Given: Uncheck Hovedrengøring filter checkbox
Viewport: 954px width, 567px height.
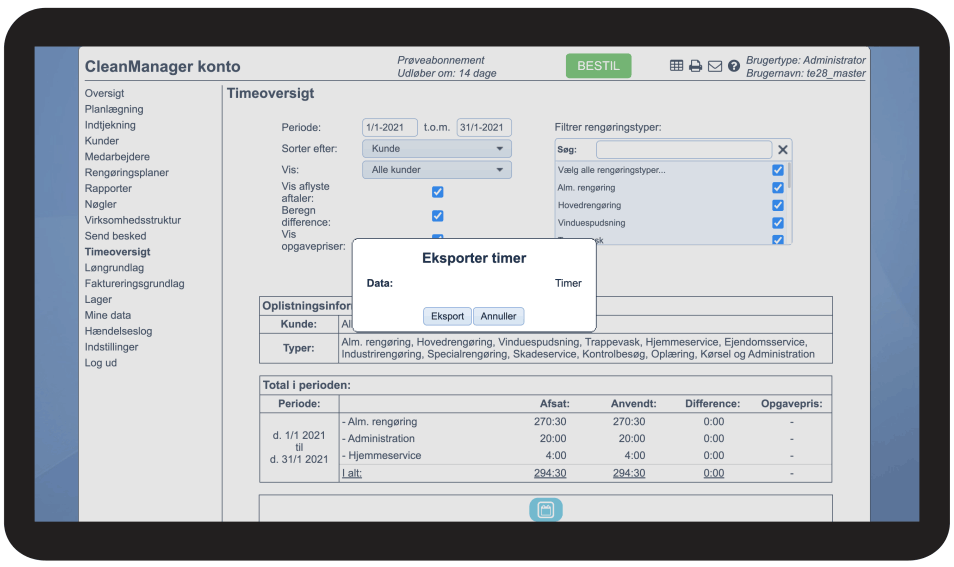Looking at the screenshot, I should point(778,205).
